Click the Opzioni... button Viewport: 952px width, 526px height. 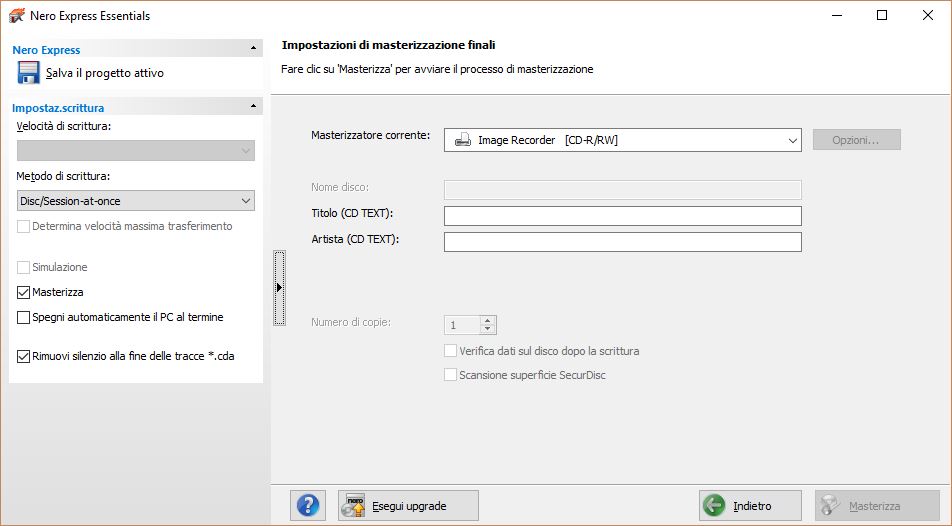click(857, 140)
